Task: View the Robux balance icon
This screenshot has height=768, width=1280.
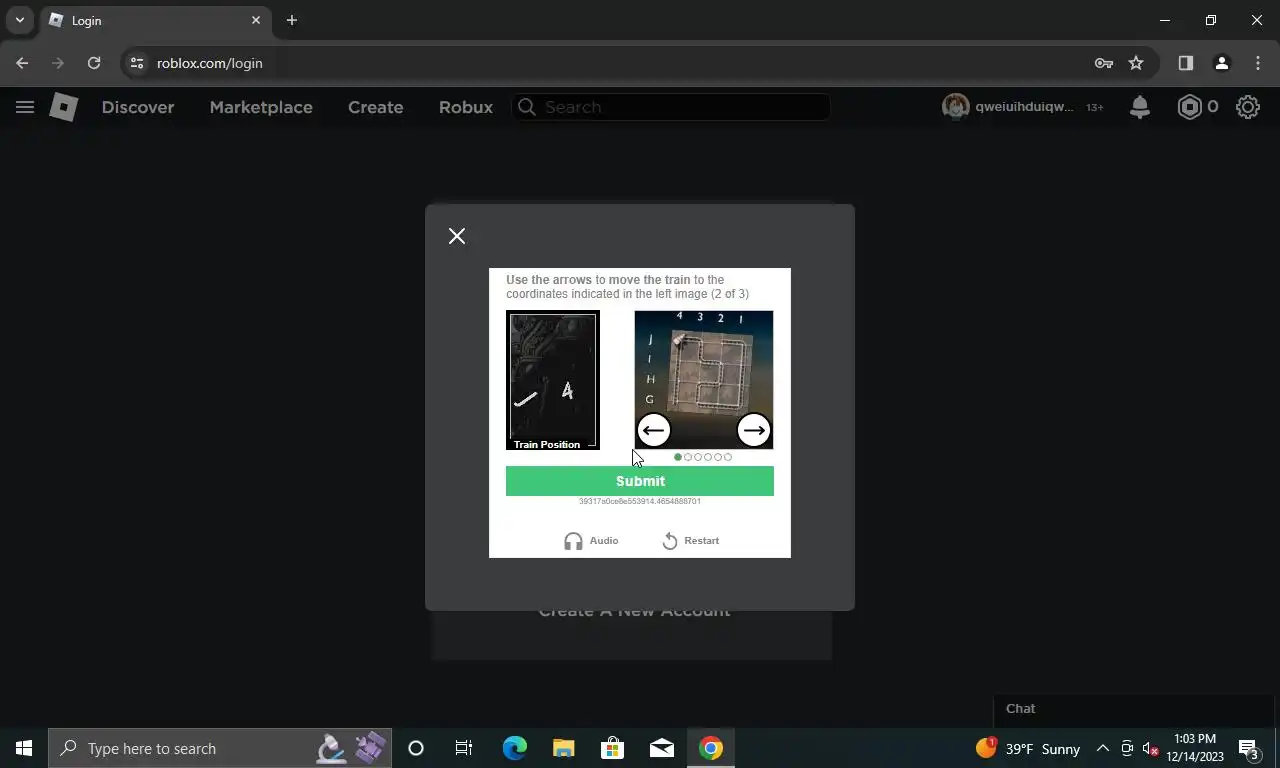Action: tap(1189, 107)
